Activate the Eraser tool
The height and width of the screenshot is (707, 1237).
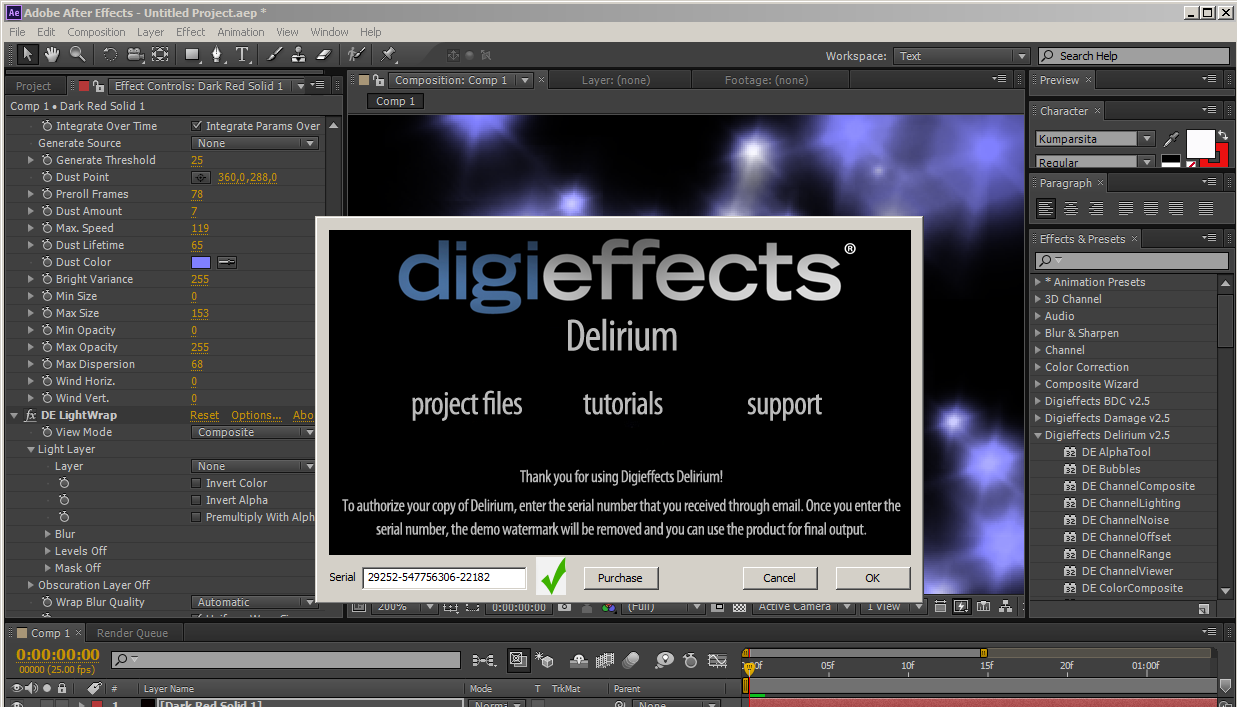click(x=323, y=55)
